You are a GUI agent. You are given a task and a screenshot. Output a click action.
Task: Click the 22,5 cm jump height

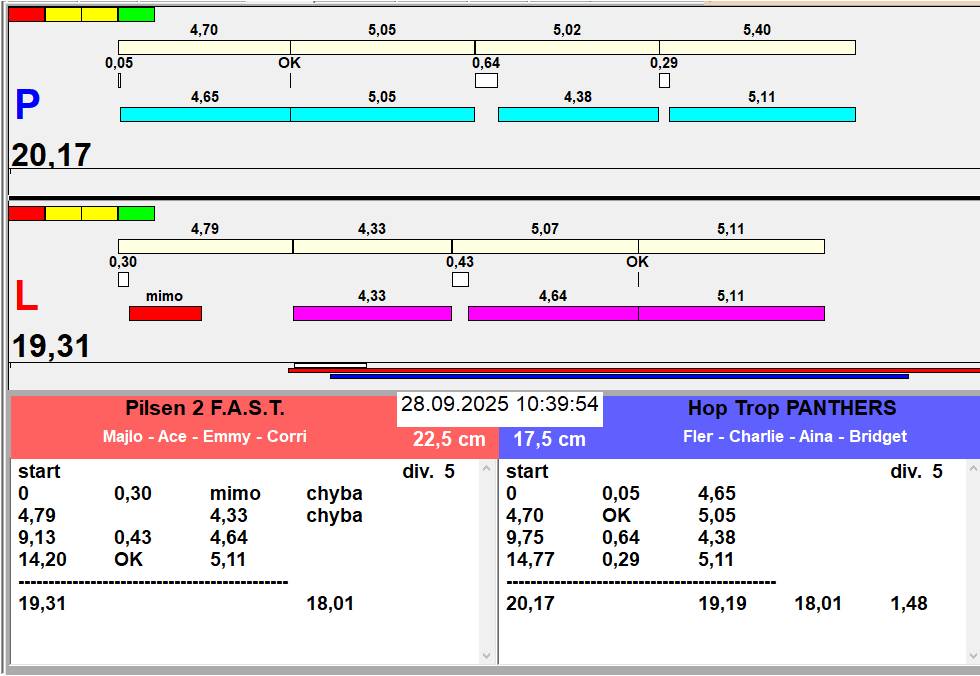click(449, 439)
